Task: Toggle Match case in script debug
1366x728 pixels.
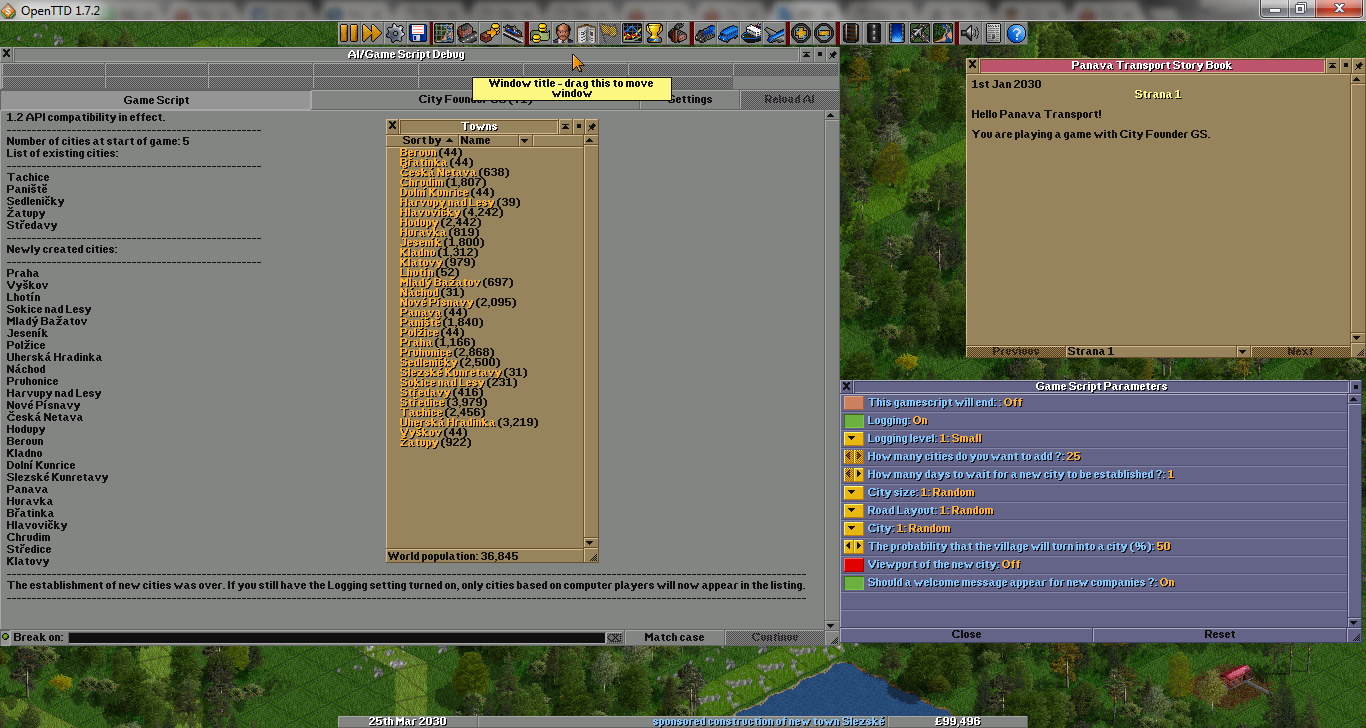Action: (674, 637)
